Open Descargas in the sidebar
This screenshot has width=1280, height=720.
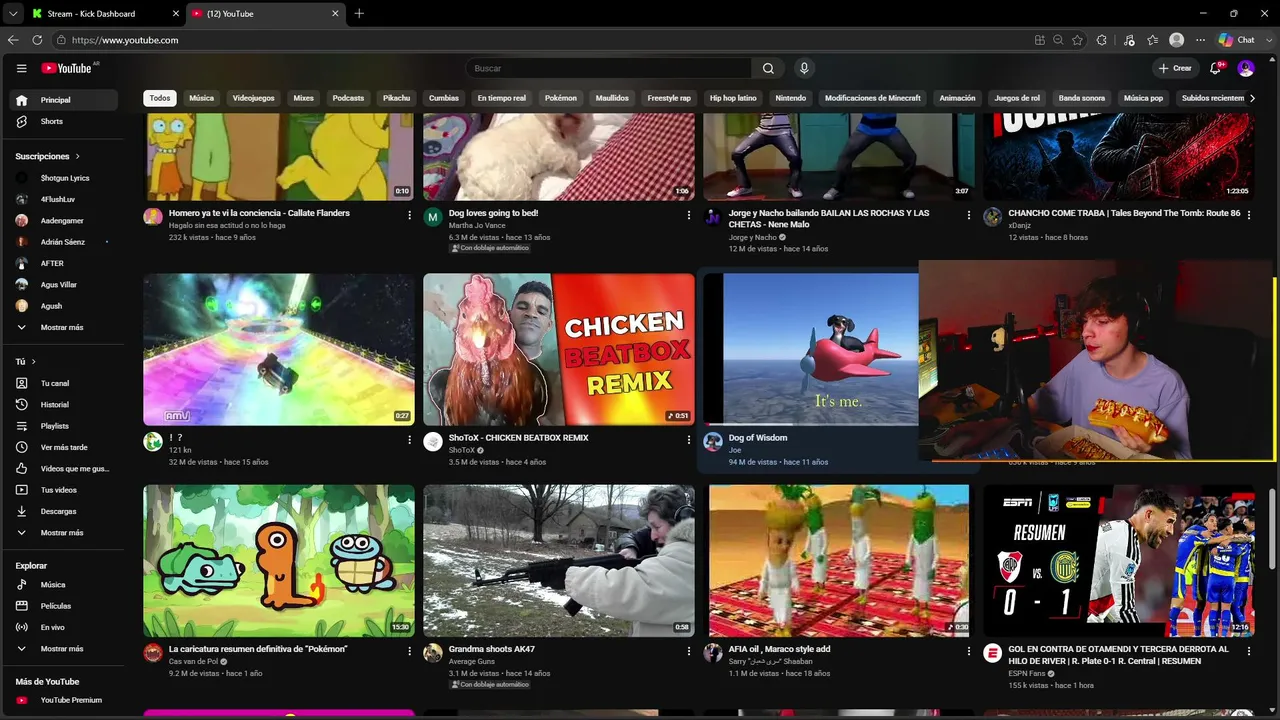tap(64, 511)
